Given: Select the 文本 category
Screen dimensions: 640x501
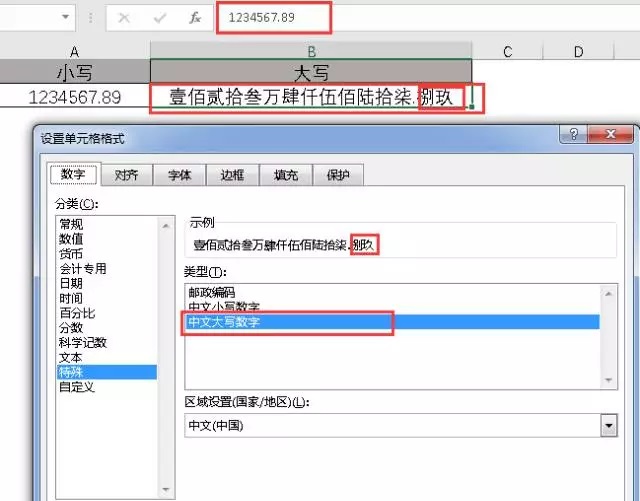Looking at the screenshot, I should pyautogui.click(x=71, y=358).
